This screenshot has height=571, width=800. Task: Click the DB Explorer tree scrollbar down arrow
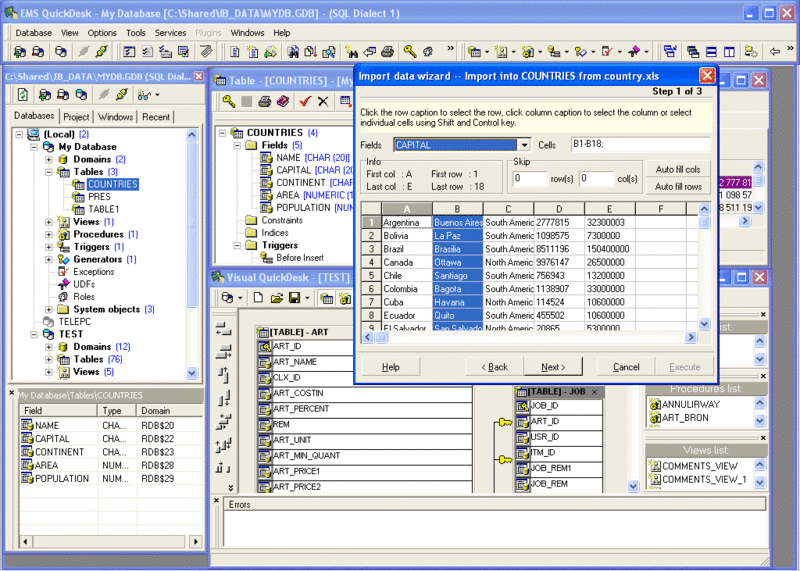tap(192, 373)
